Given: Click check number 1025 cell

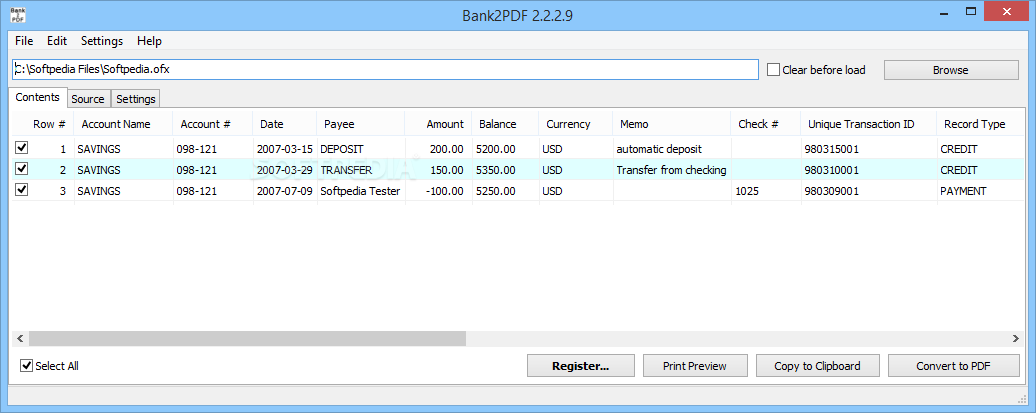Looking at the screenshot, I should (766, 191).
